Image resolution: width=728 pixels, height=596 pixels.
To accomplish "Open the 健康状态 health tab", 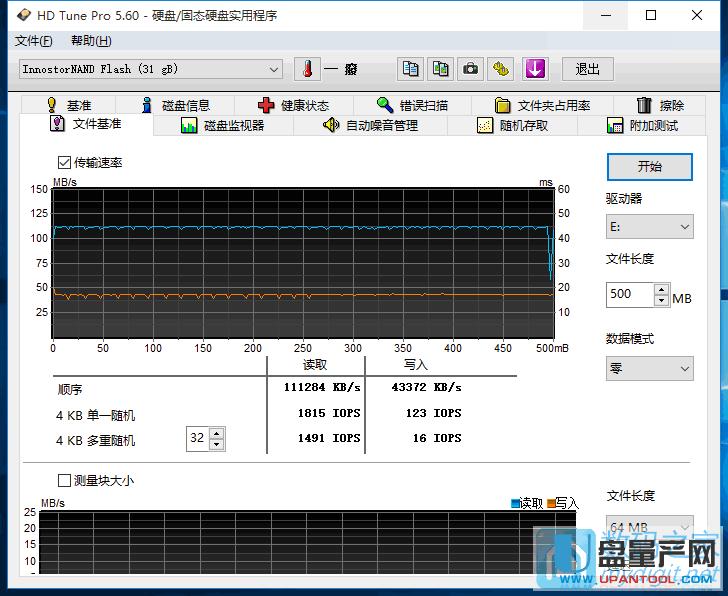I will pyautogui.click(x=293, y=105).
